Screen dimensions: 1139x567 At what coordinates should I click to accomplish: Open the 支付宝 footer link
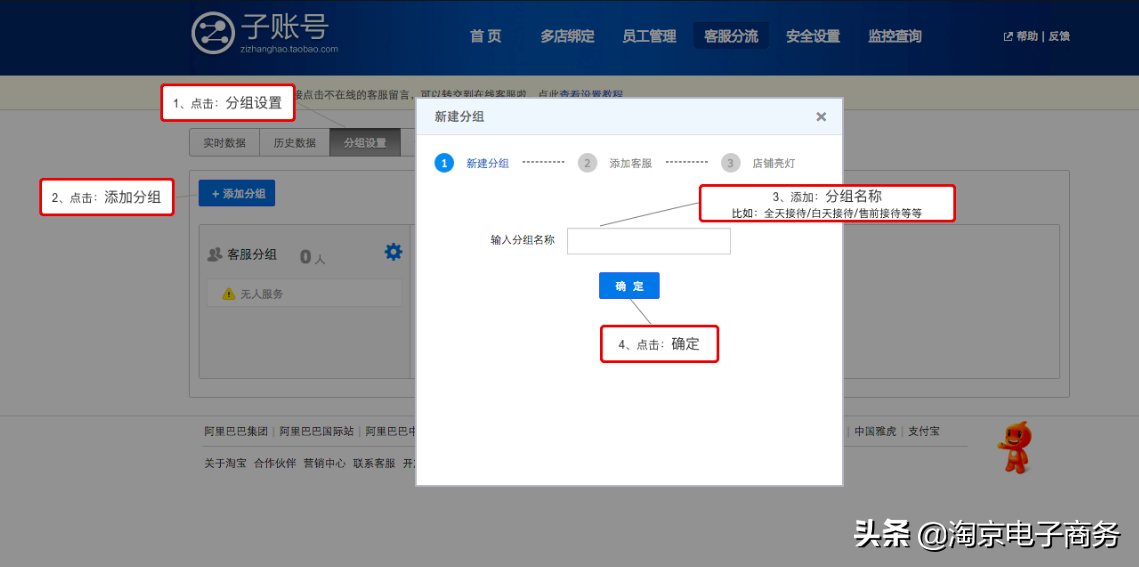[x=924, y=431]
